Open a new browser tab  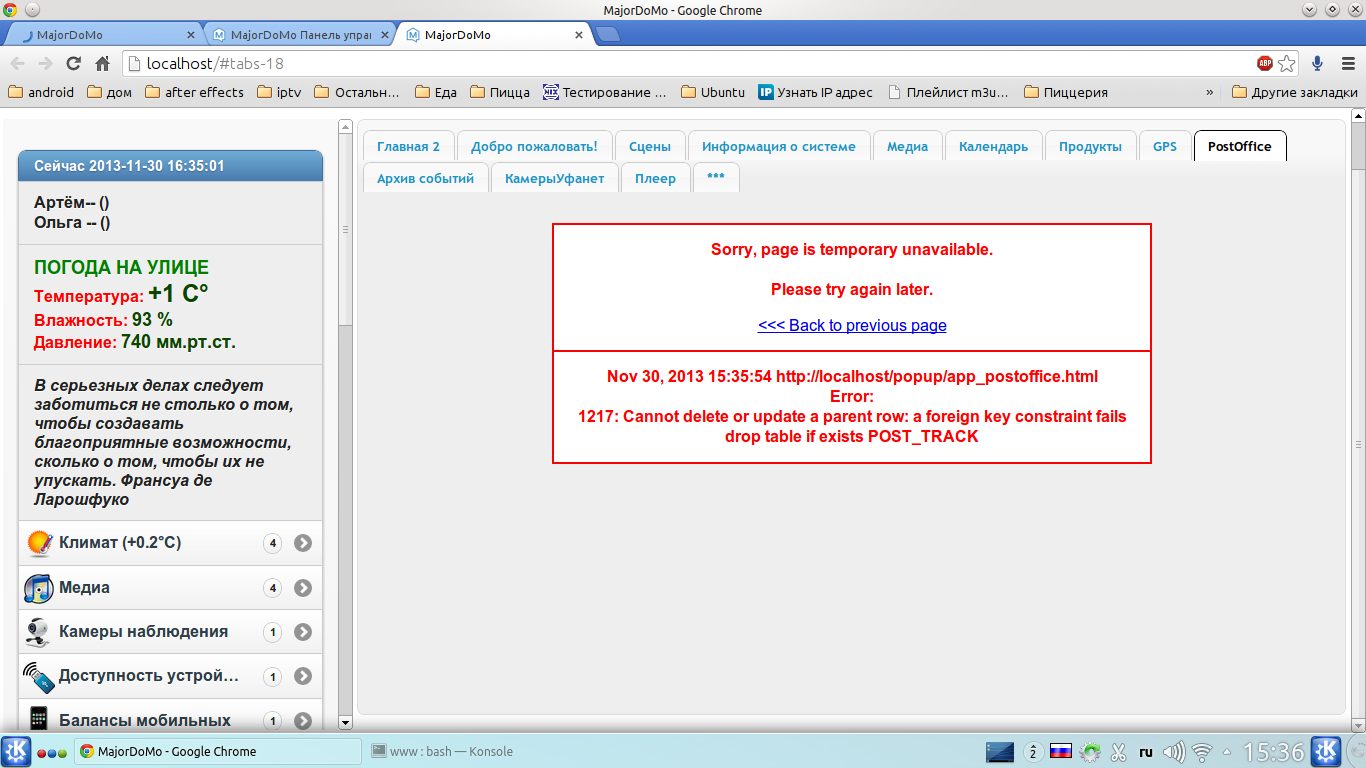coord(607,35)
